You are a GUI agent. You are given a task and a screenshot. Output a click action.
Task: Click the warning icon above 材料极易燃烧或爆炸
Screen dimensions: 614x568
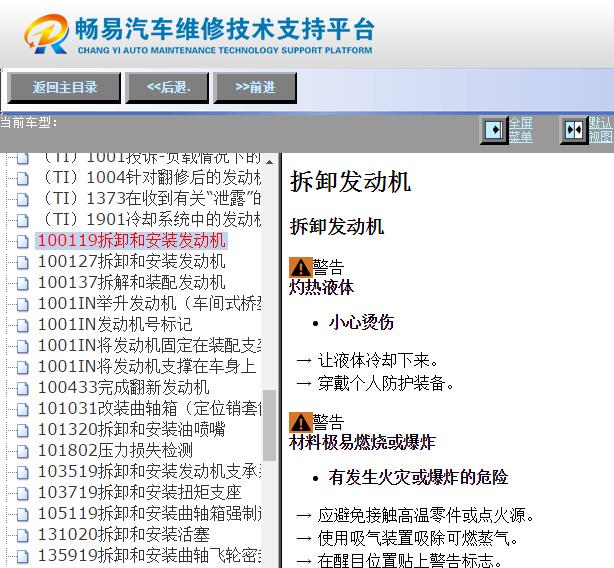click(301, 422)
